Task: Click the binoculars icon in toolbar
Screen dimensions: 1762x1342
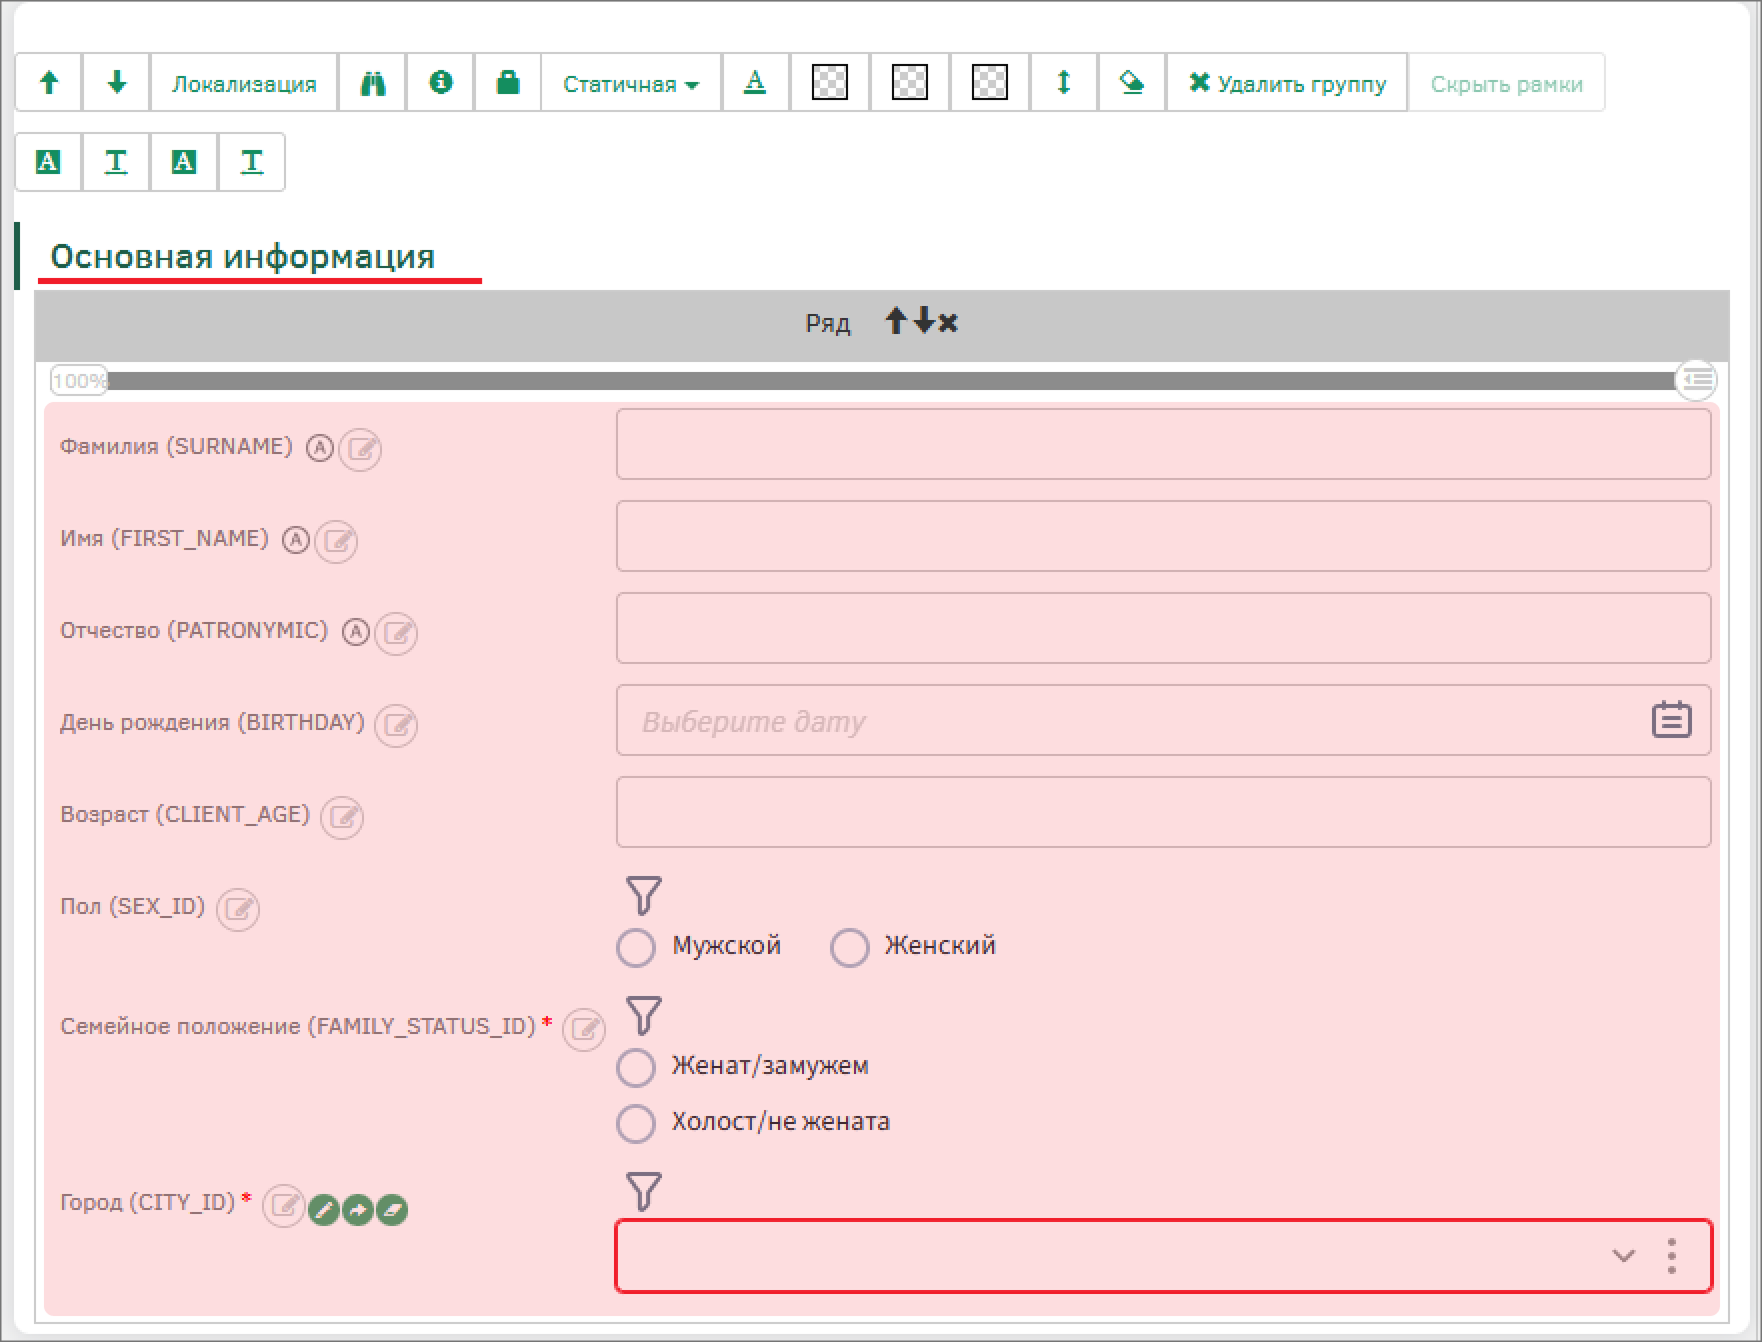Action: pyautogui.click(x=373, y=83)
